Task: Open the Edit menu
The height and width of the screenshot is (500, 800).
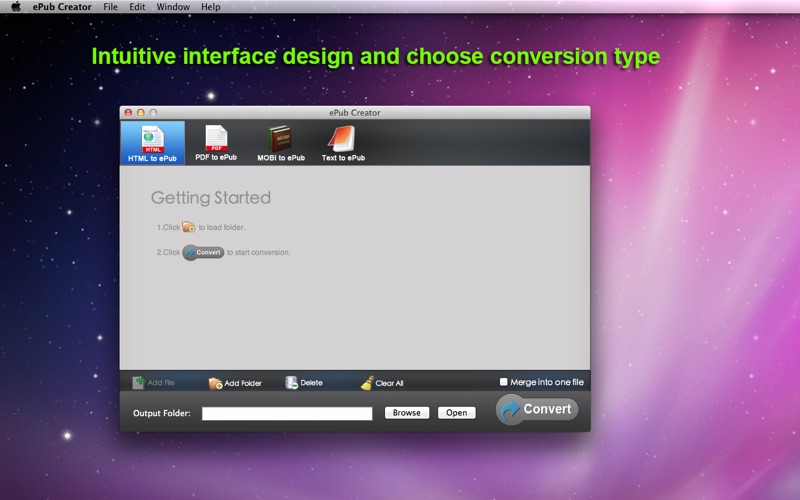Action: (x=137, y=7)
